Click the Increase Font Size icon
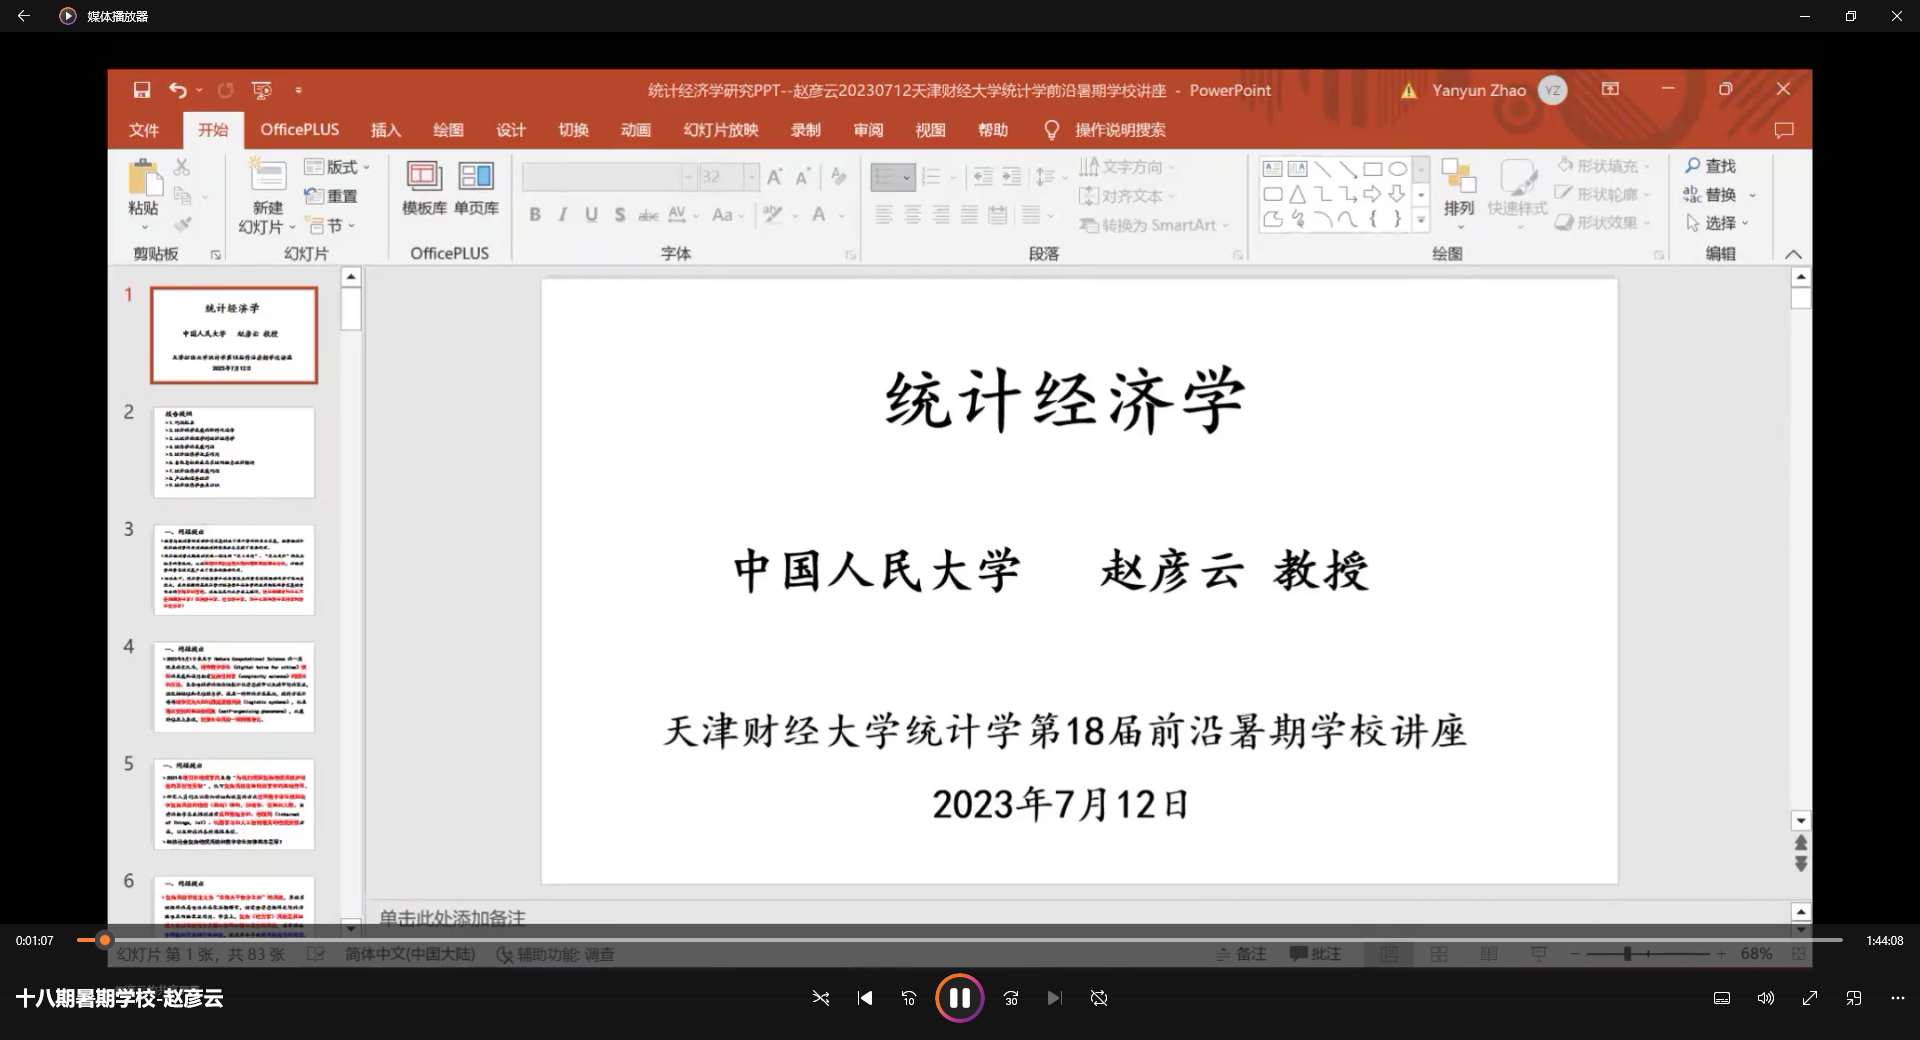Viewport: 1920px width, 1040px height. [775, 177]
